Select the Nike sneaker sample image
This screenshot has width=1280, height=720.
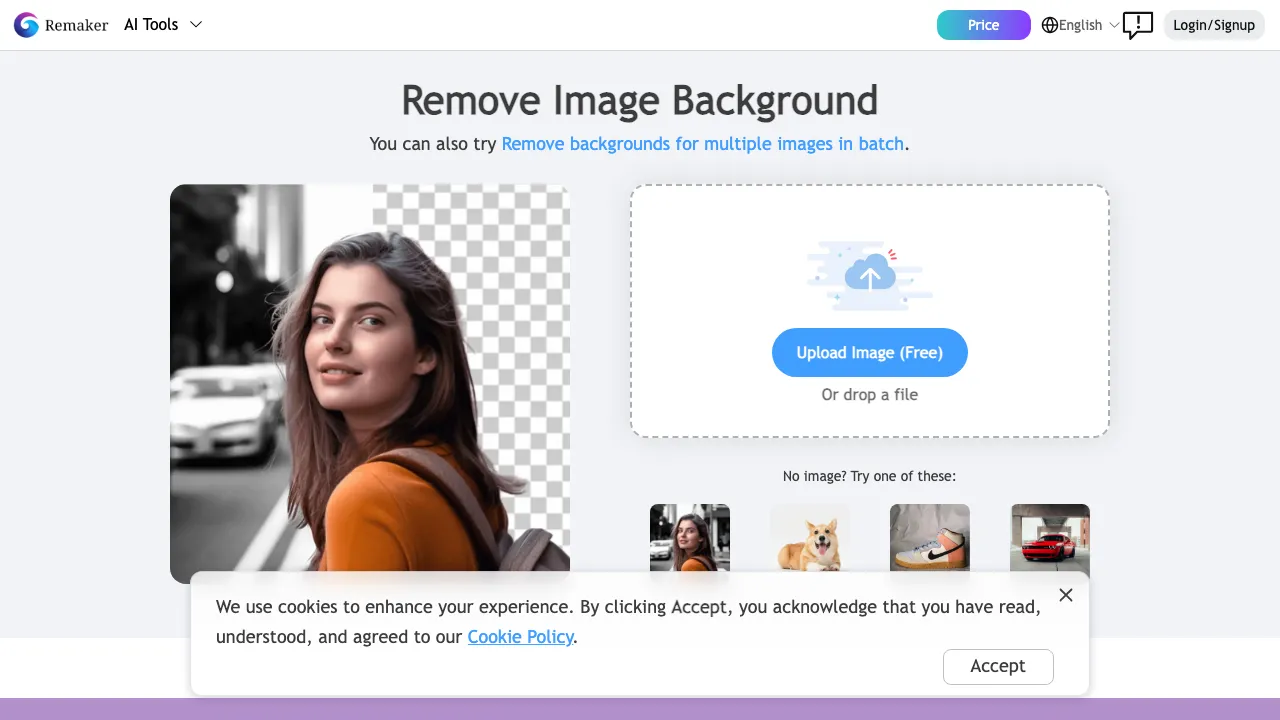(930, 540)
